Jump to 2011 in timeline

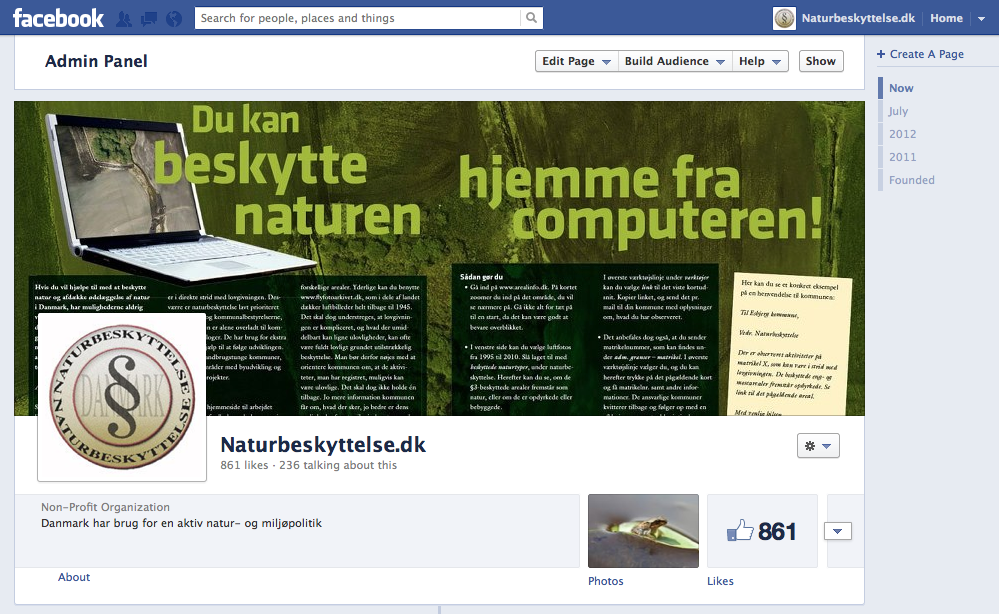tap(903, 157)
